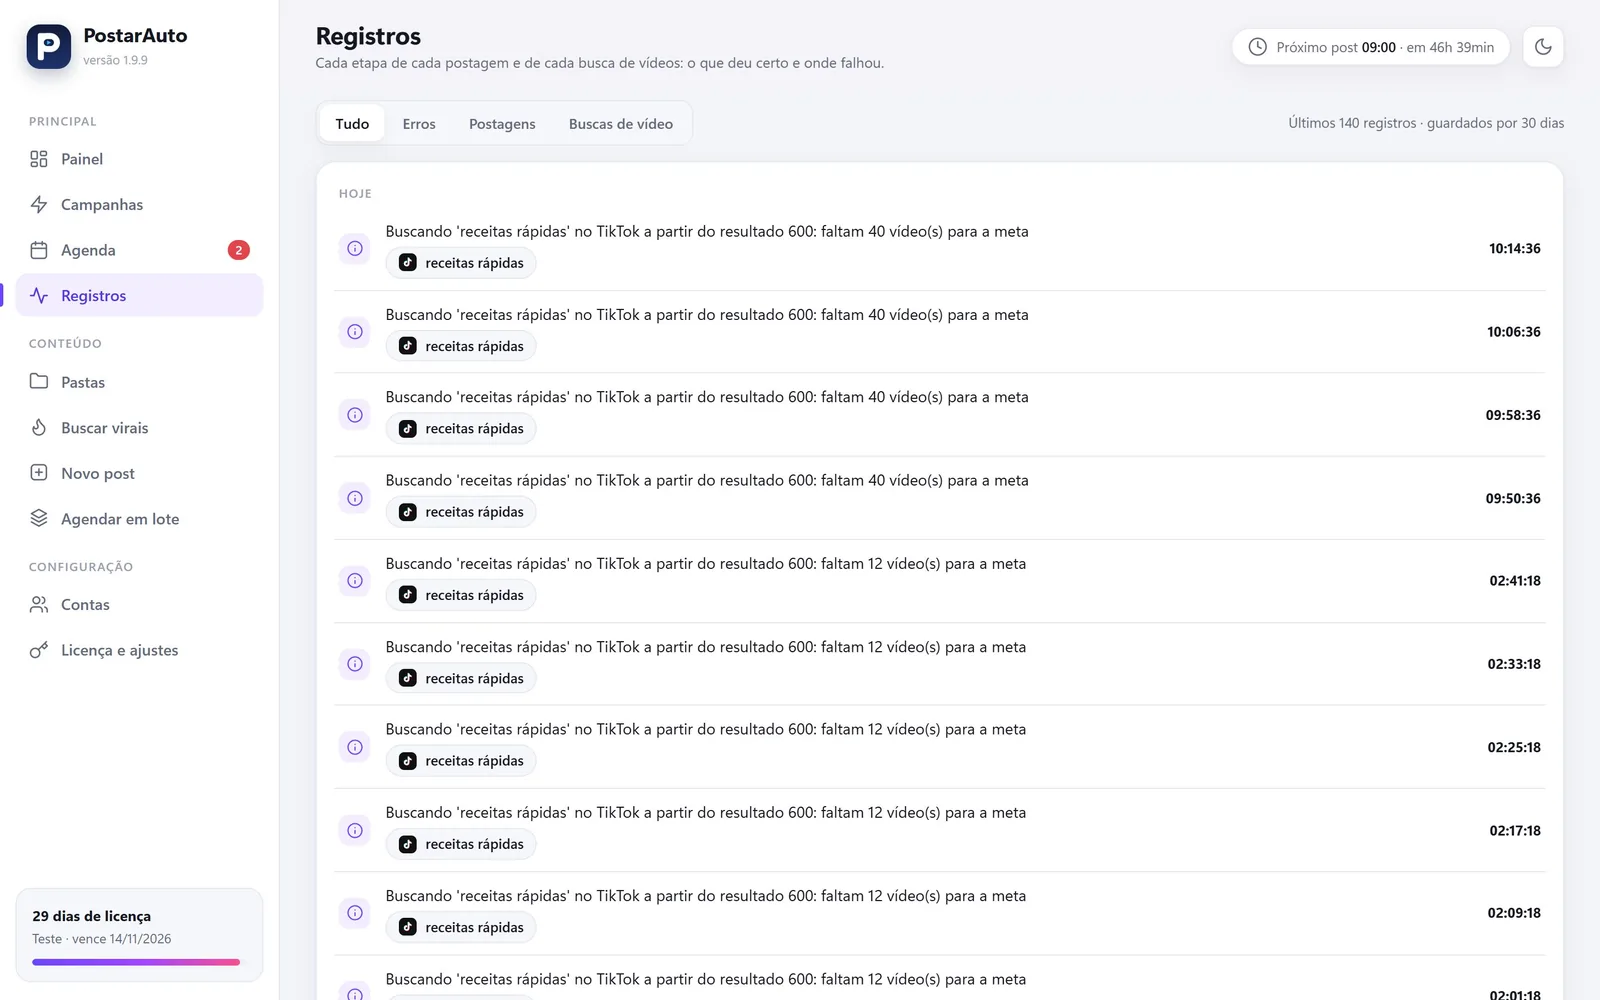The height and width of the screenshot is (1000, 1600).
Task: Open Pastas folder section
Action: pos(139,382)
